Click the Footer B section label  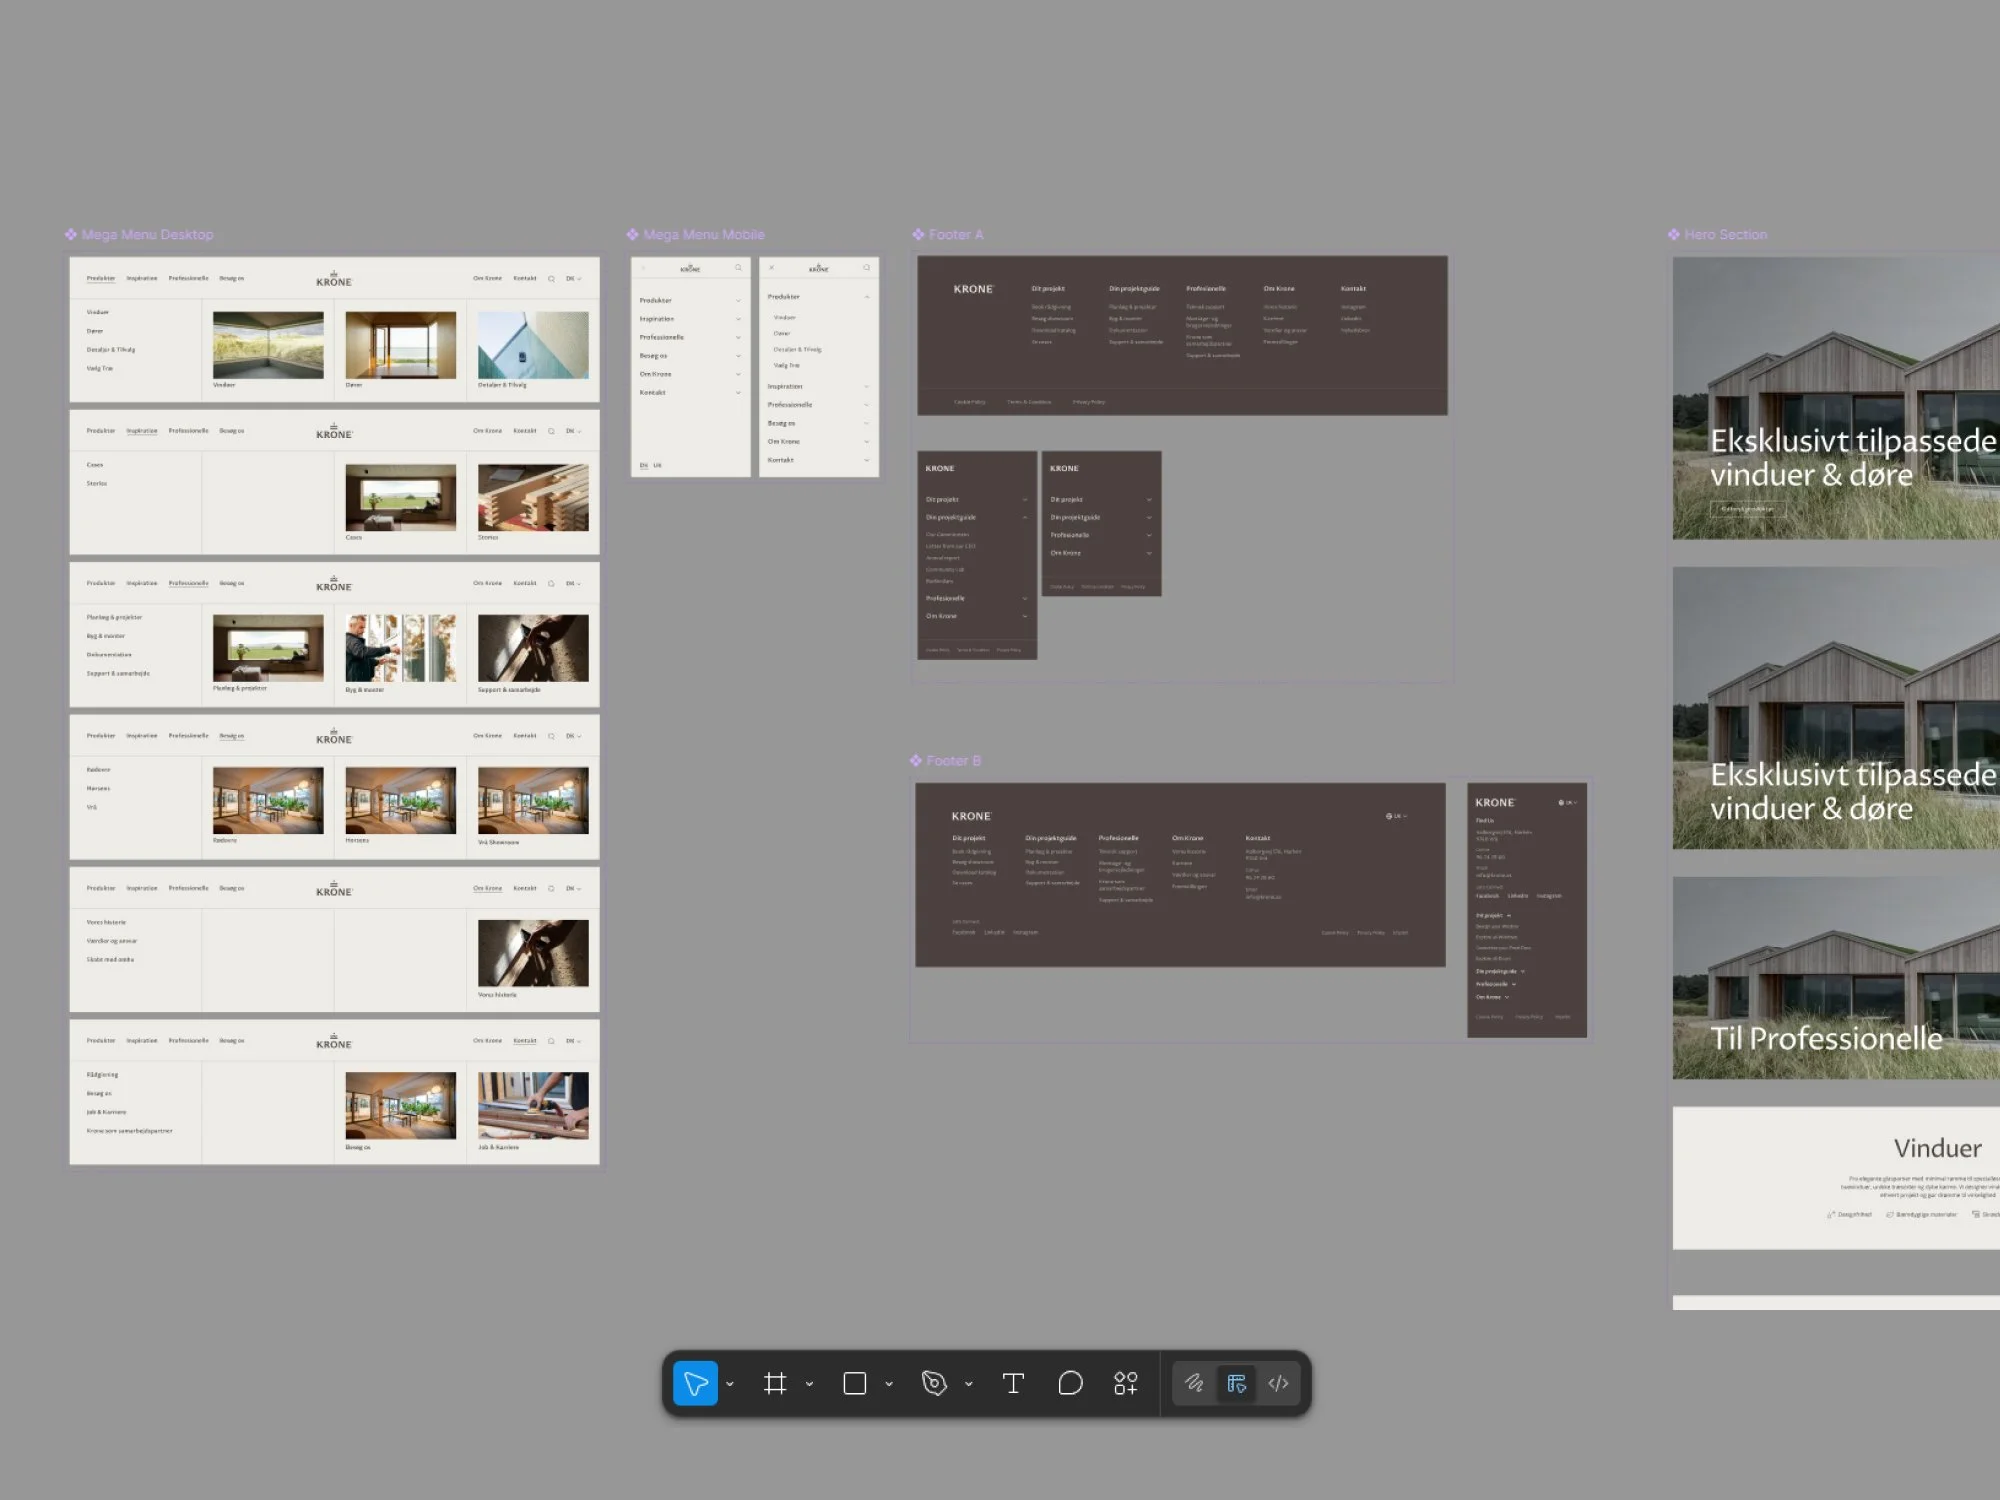pos(953,761)
